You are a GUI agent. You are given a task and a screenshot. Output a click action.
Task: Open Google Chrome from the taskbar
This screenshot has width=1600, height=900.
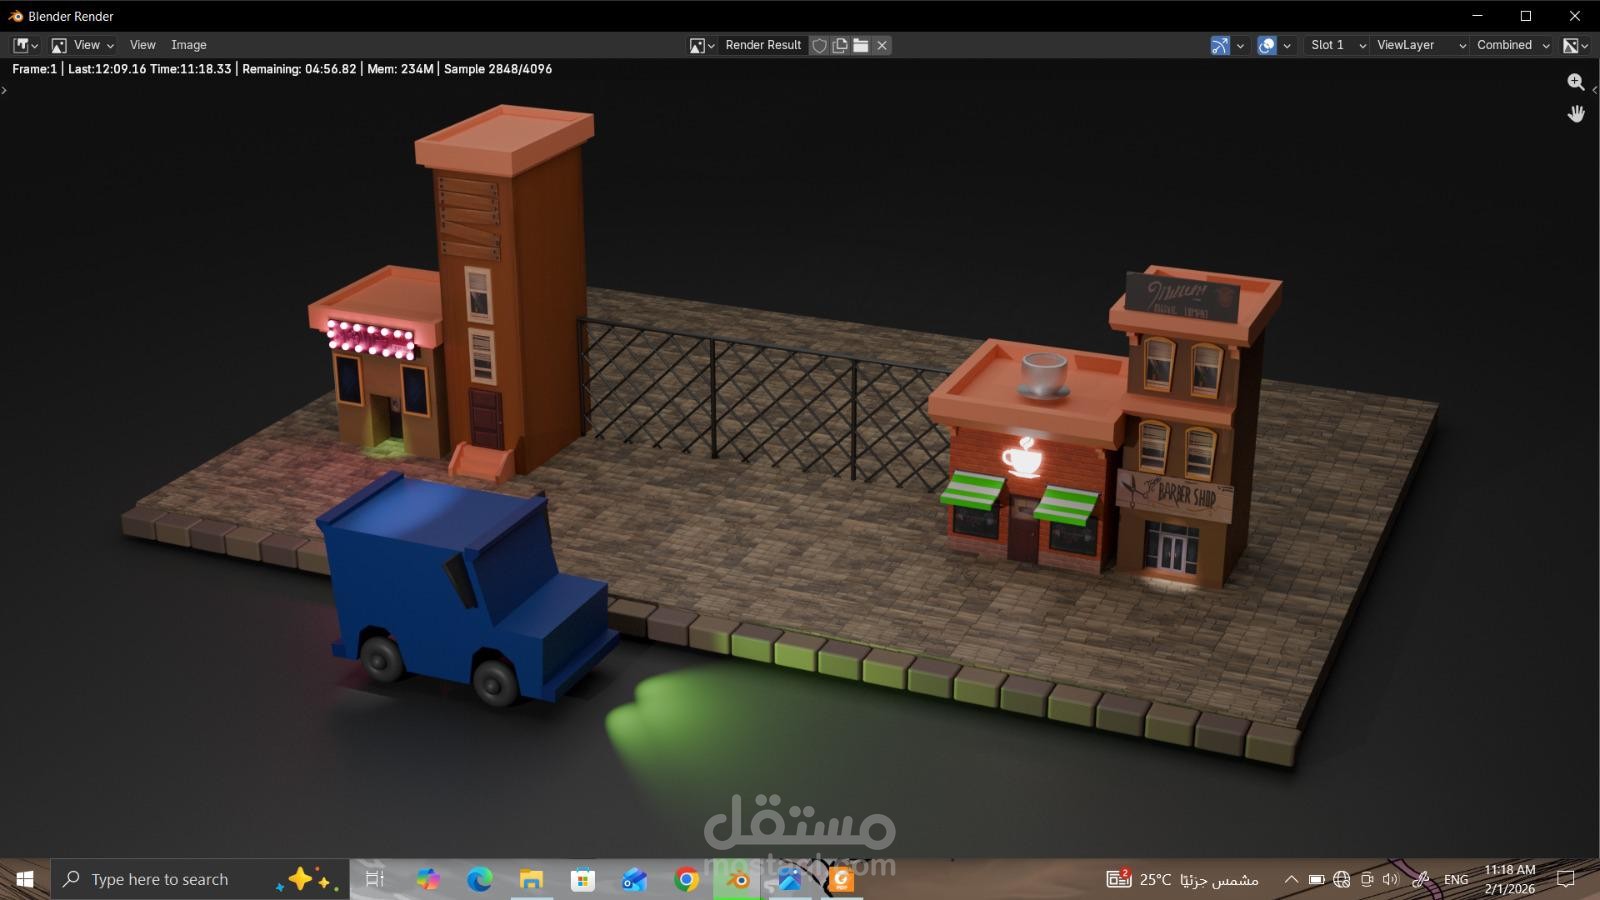click(686, 879)
